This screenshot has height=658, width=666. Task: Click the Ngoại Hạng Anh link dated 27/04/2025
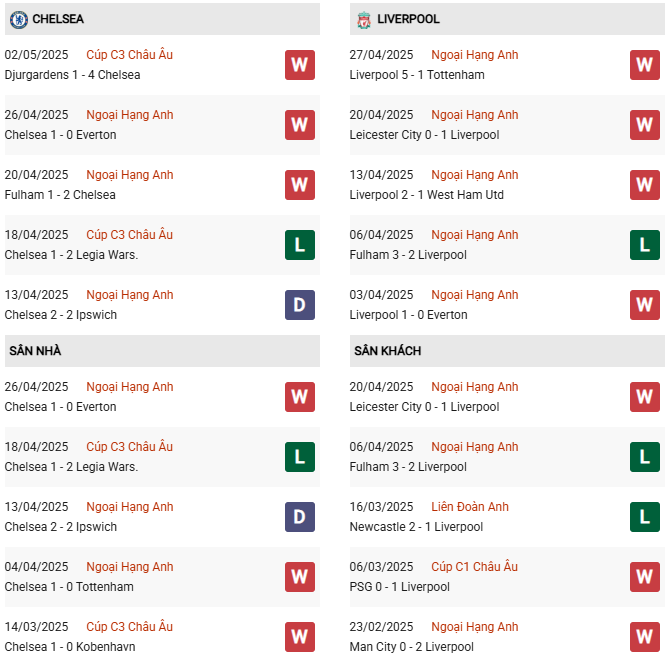474,55
